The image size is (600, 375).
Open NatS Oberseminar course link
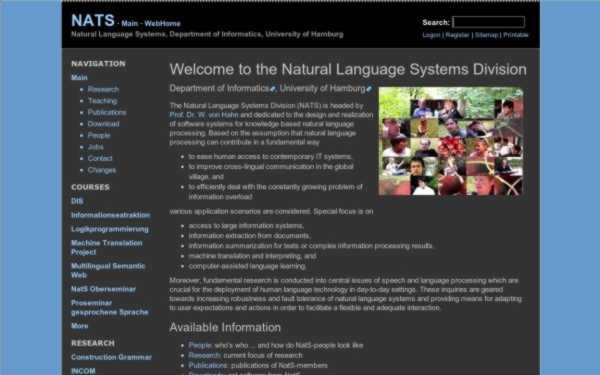(103, 289)
